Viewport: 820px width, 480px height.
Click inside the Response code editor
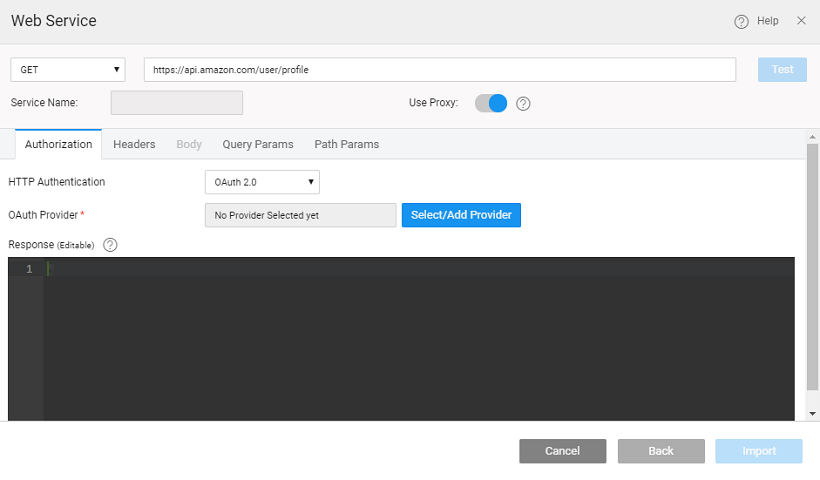coord(420,340)
